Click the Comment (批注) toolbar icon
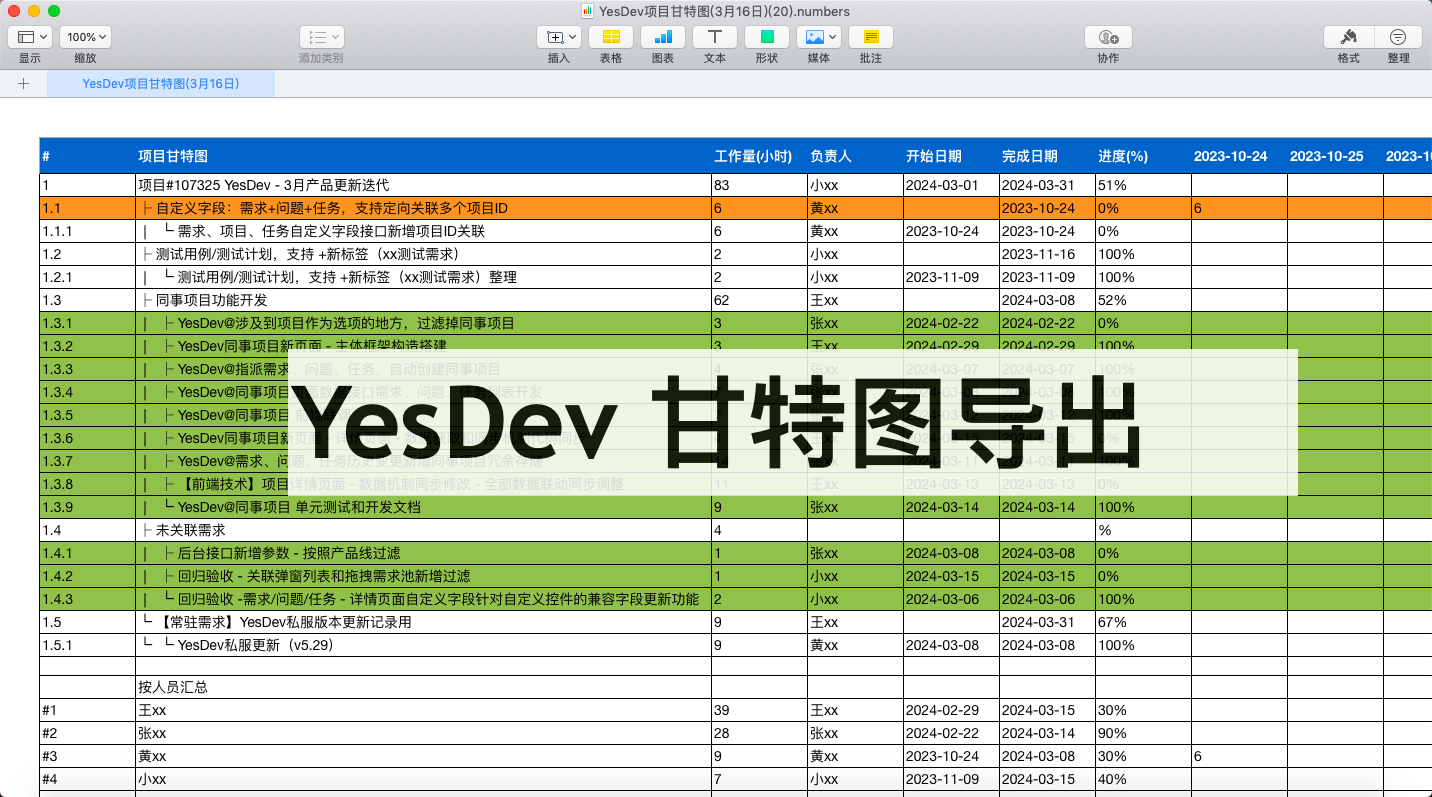This screenshot has height=797, width=1432. (x=871, y=37)
